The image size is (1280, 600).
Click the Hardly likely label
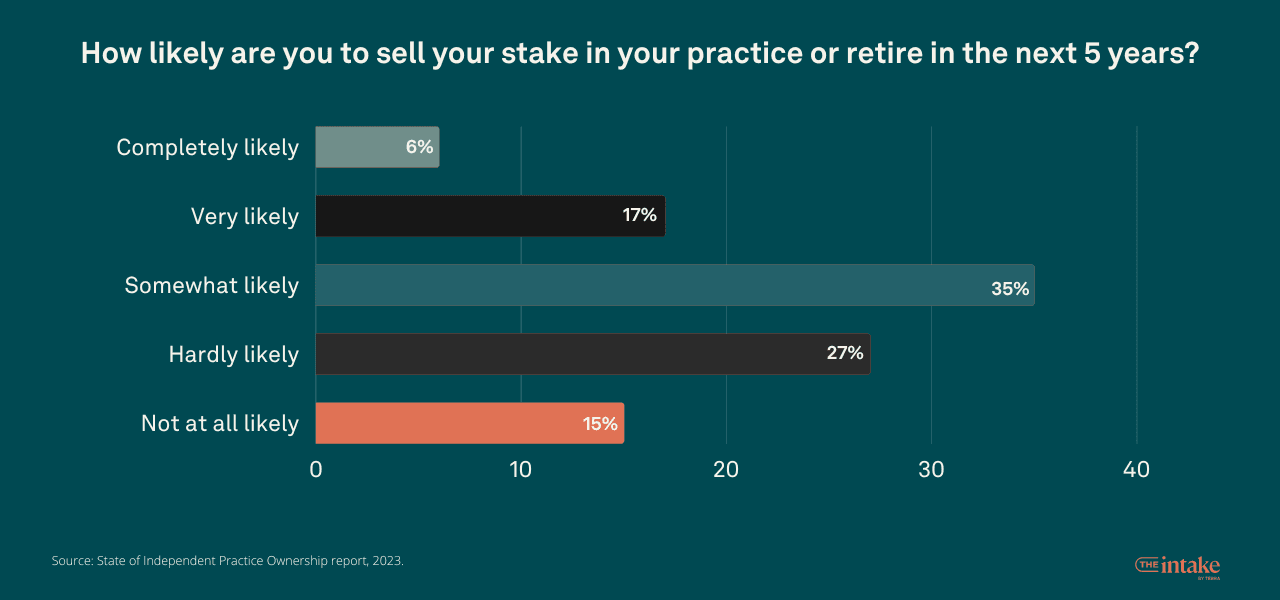coord(233,355)
